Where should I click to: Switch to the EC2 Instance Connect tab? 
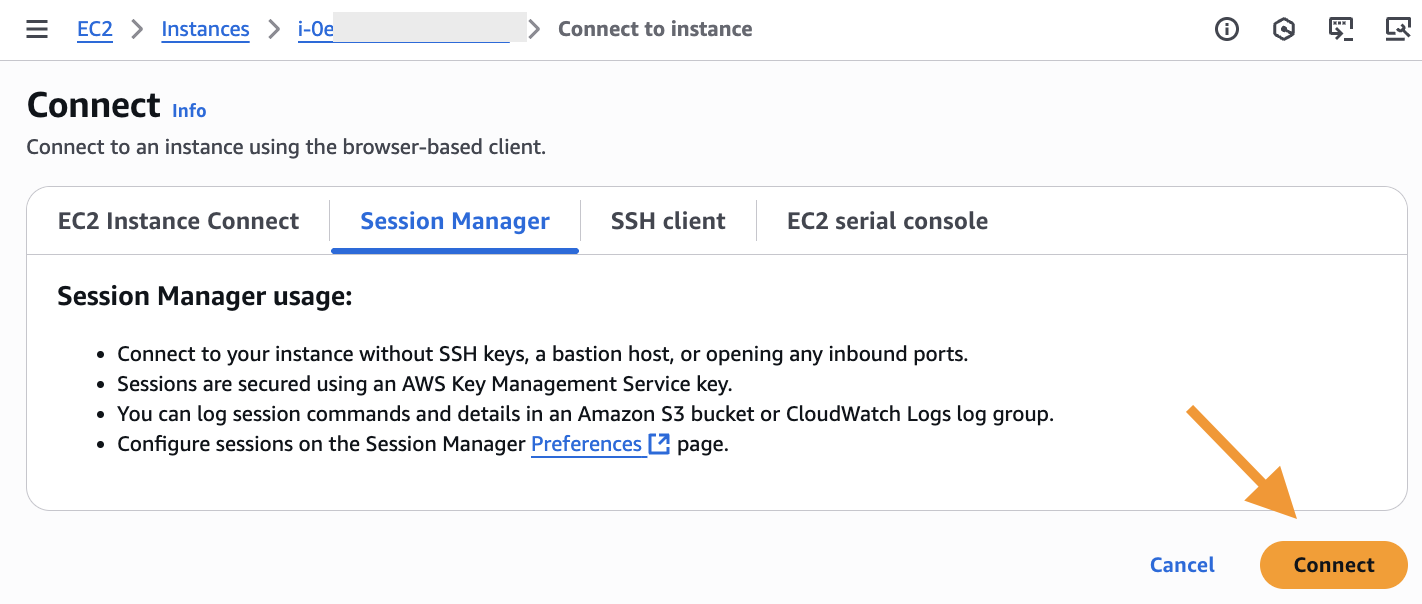point(177,221)
